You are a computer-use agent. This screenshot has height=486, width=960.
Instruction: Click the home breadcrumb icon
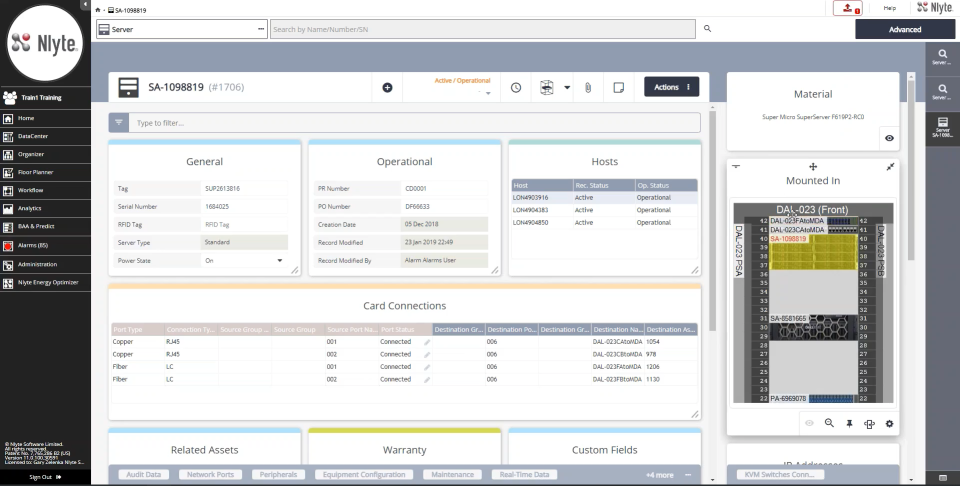(98, 10)
